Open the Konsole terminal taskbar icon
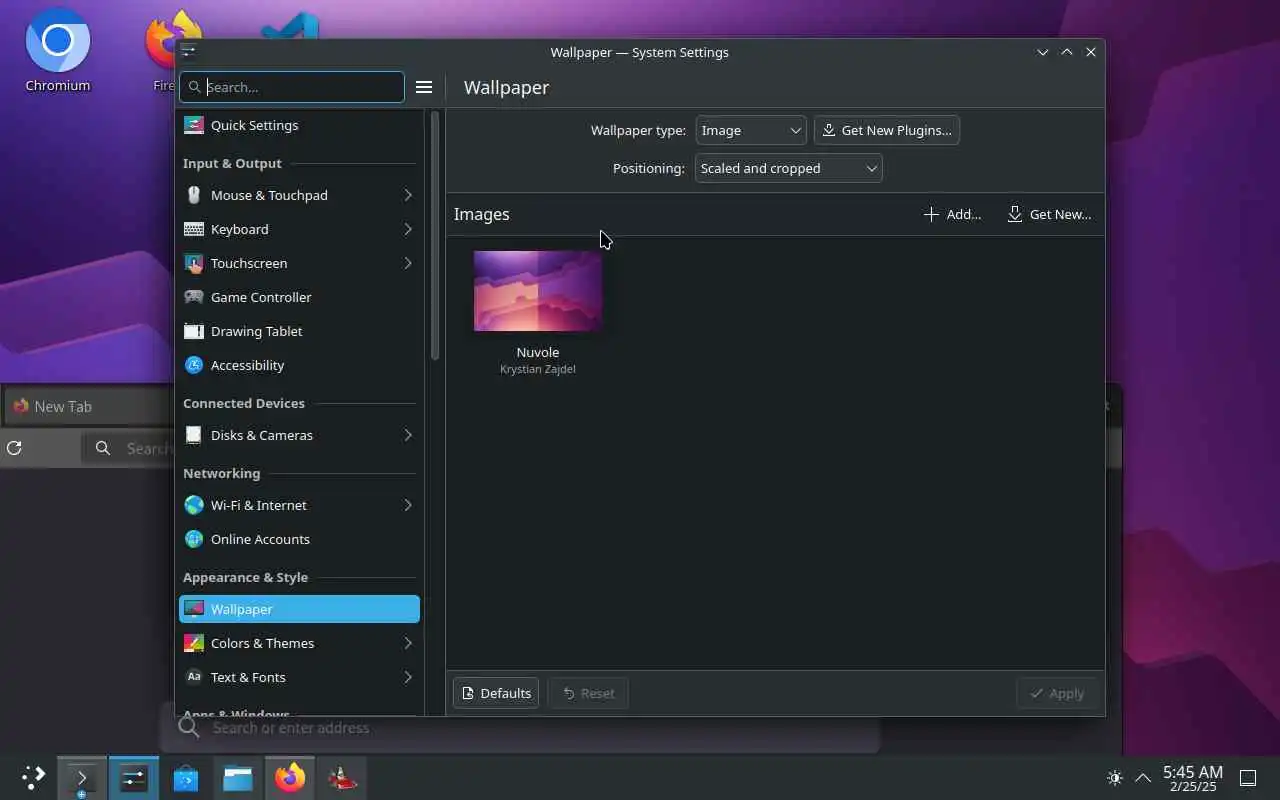Screen dimensions: 1280x800 [82, 778]
